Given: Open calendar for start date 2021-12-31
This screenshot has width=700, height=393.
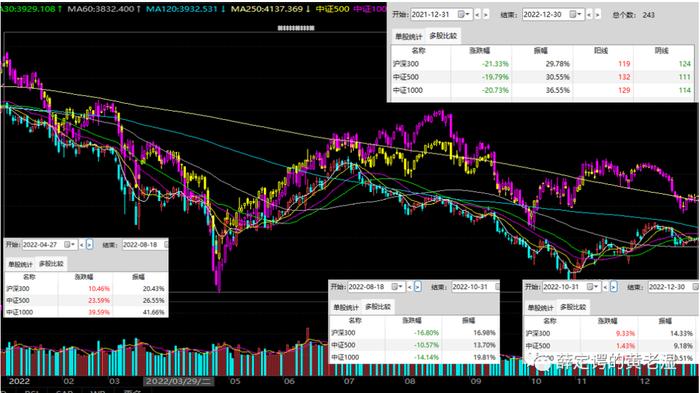Looking at the screenshot, I should (464, 15).
